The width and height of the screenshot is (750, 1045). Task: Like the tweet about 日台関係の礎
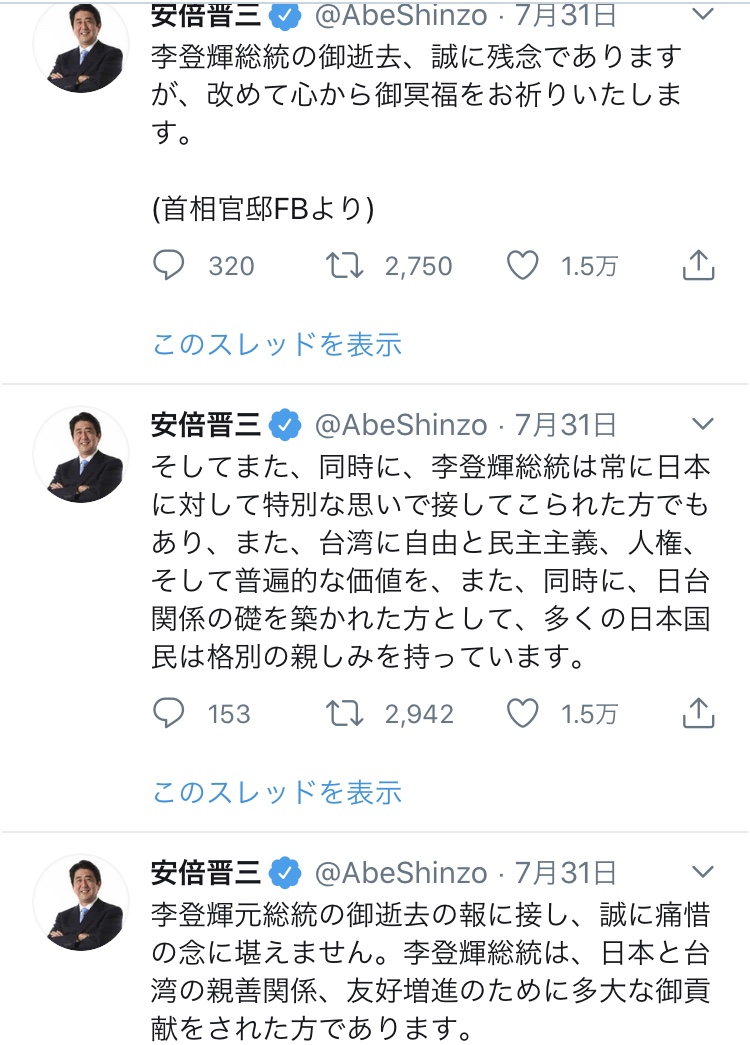[x=523, y=713]
